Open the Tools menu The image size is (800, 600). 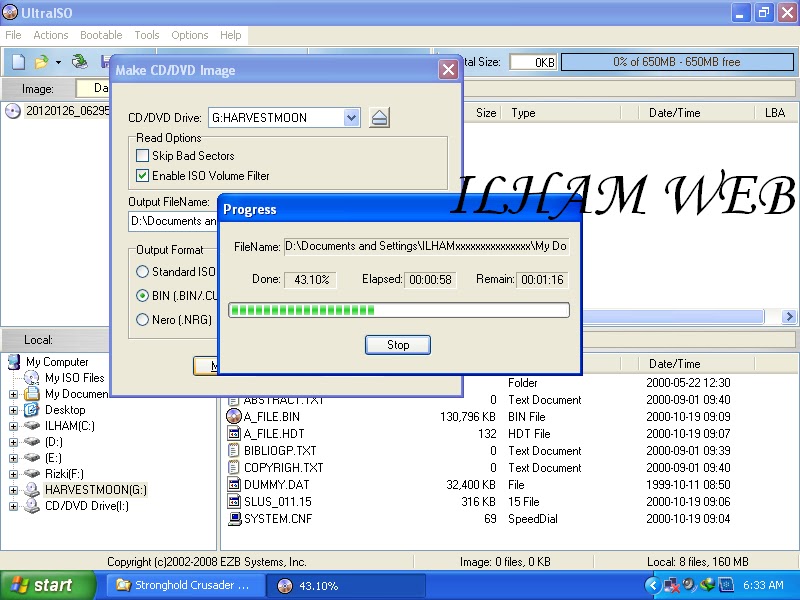[x=147, y=35]
